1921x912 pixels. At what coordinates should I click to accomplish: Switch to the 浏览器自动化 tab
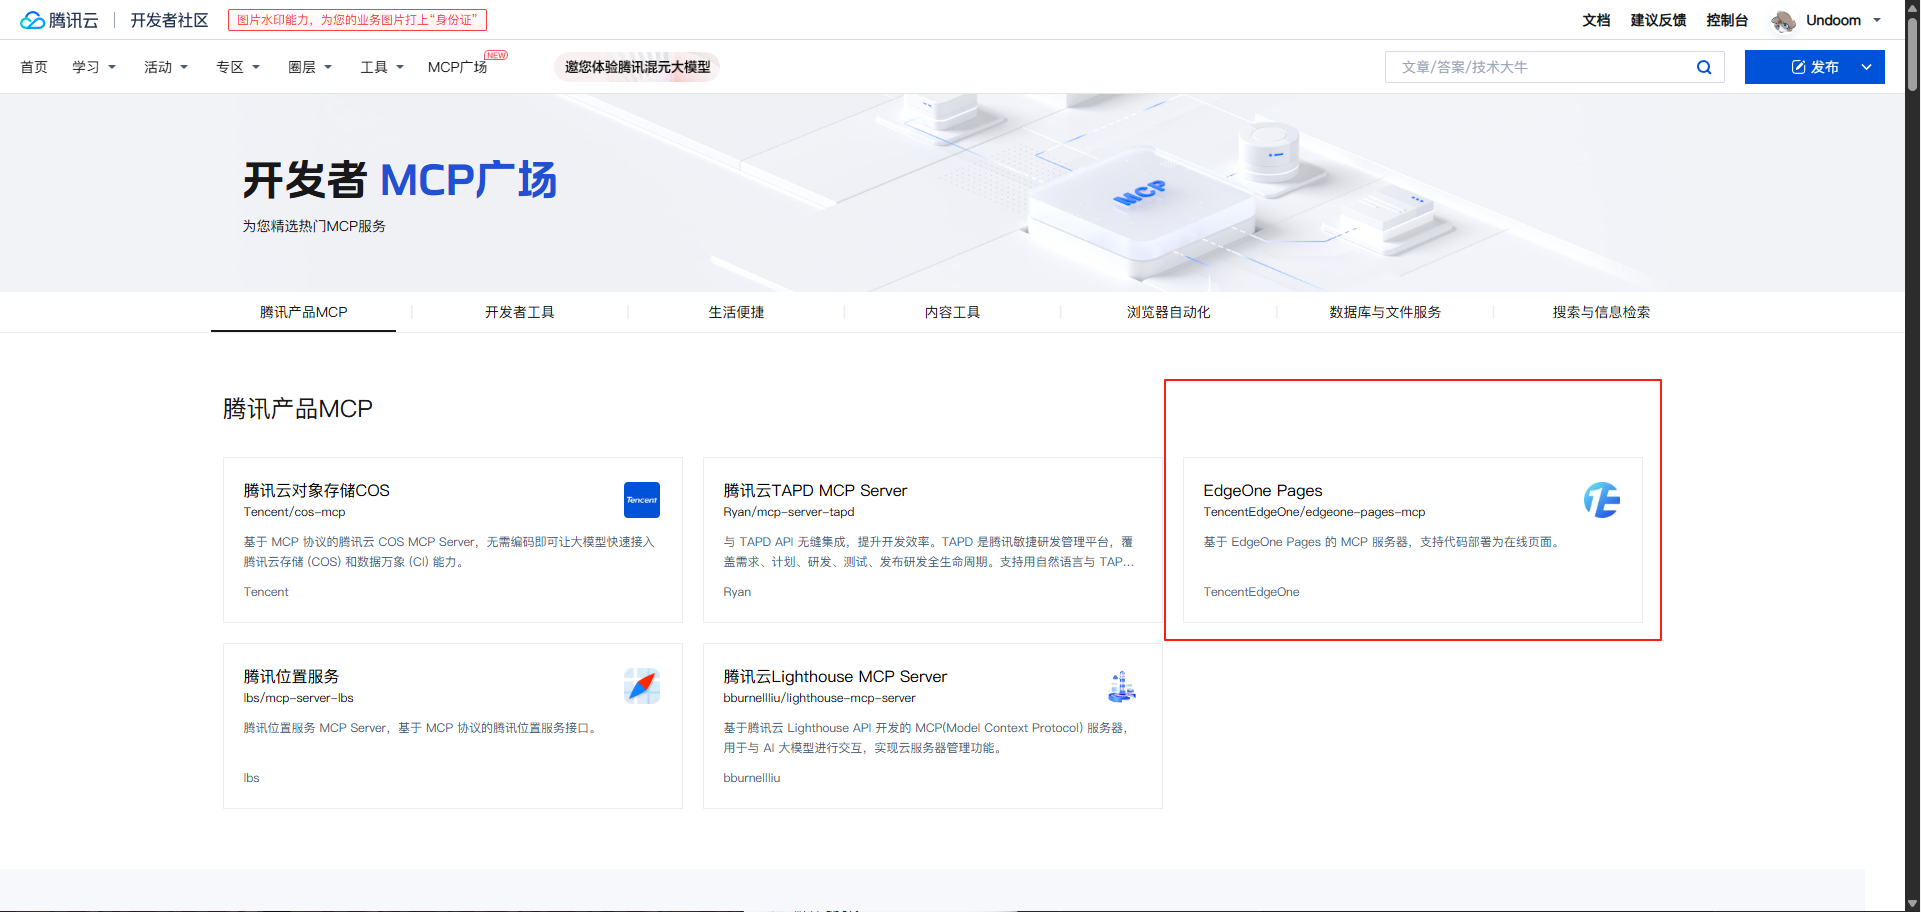[1168, 312]
